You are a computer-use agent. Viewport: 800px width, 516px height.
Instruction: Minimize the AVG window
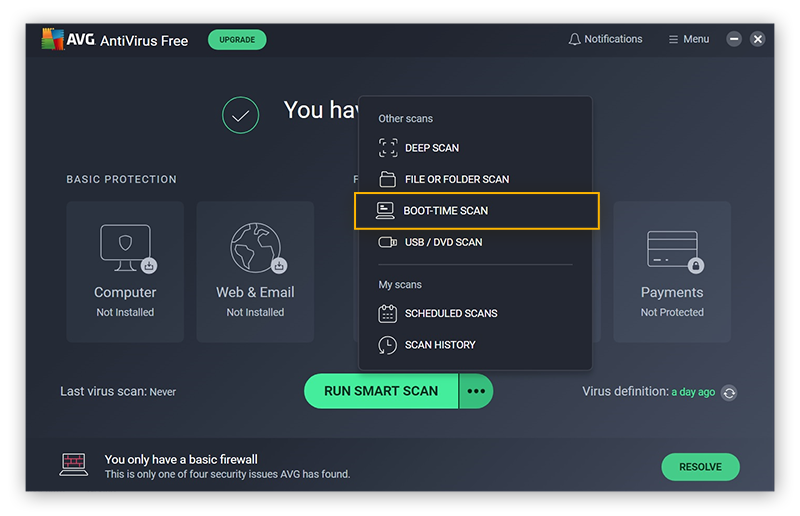click(x=734, y=39)
